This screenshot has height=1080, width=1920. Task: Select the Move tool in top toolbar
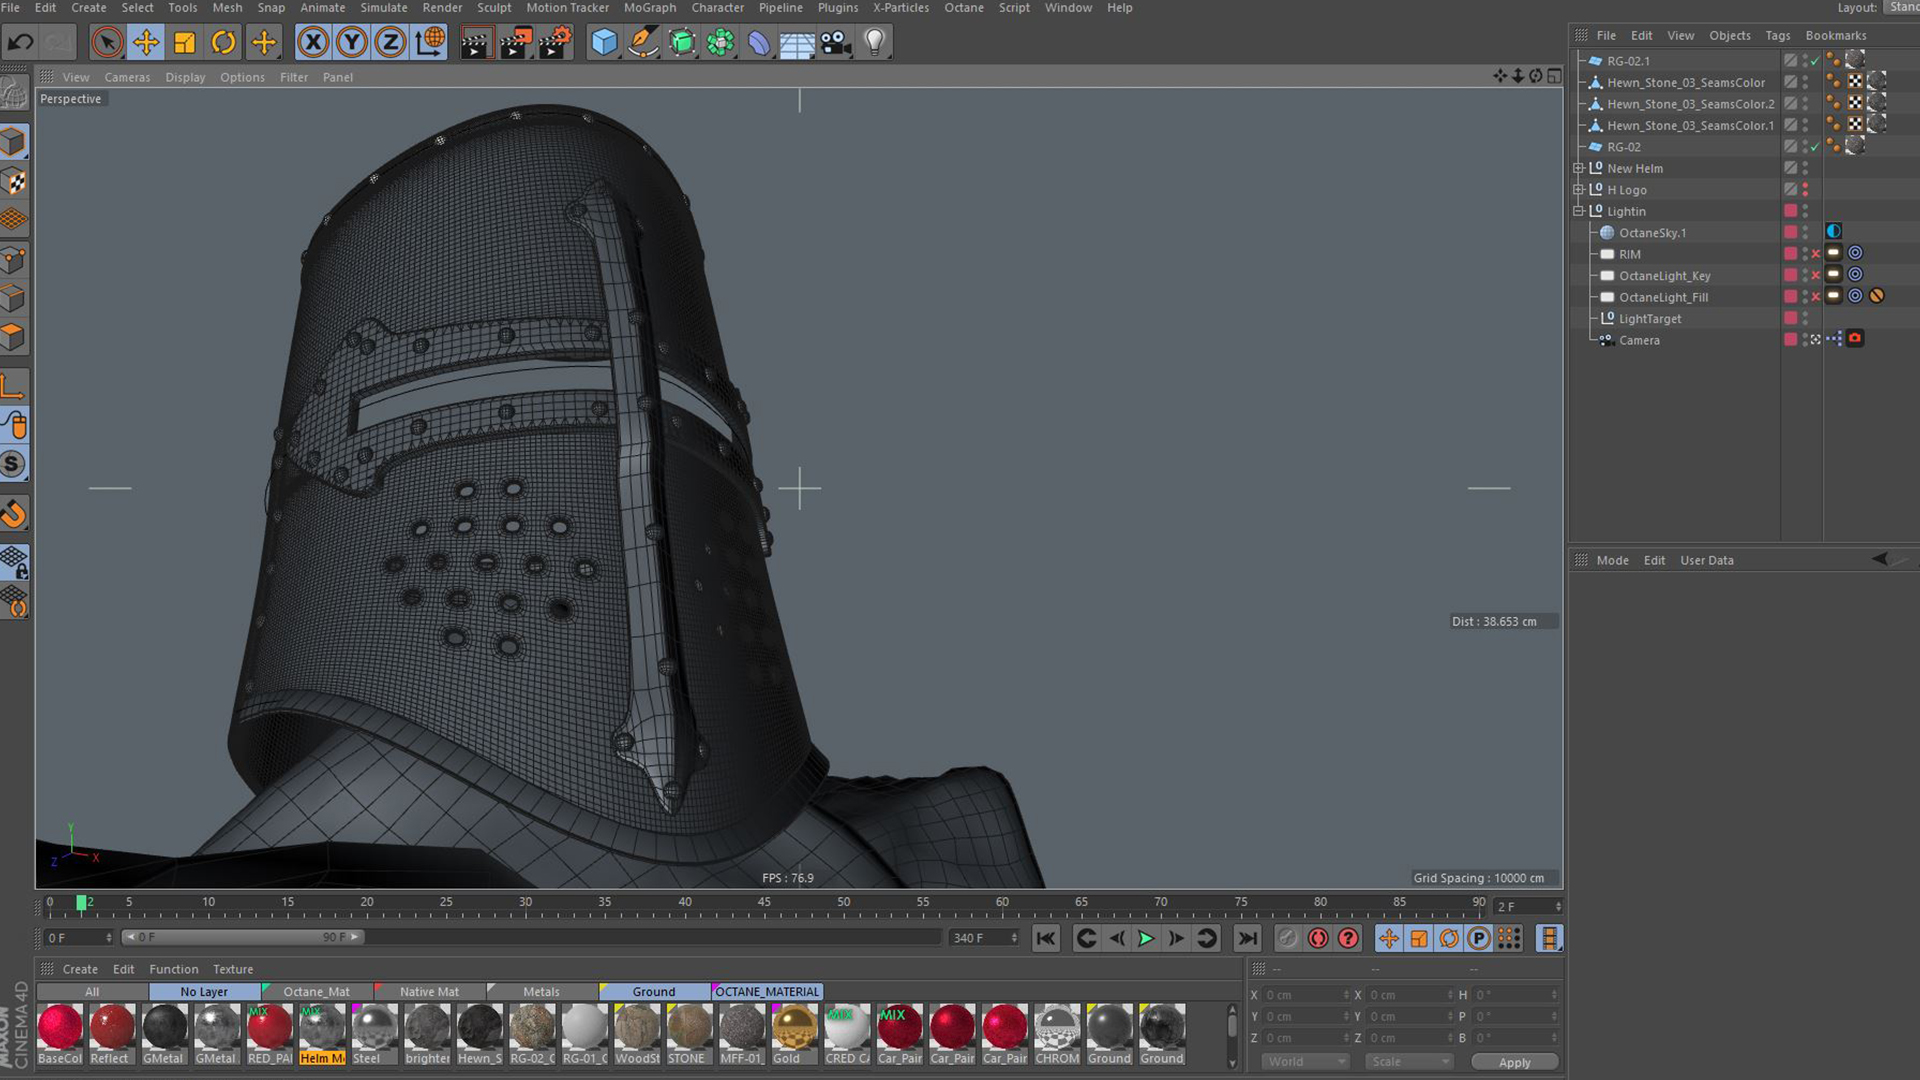coord(146,42)
